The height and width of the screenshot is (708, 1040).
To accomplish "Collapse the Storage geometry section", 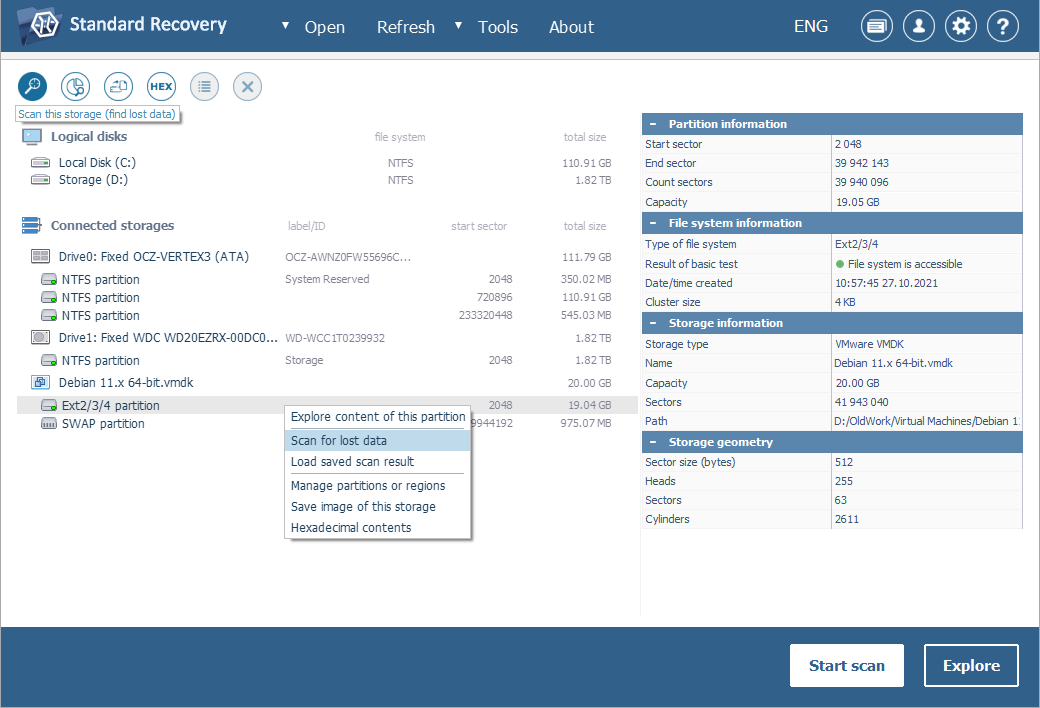I will click(653, 442).
